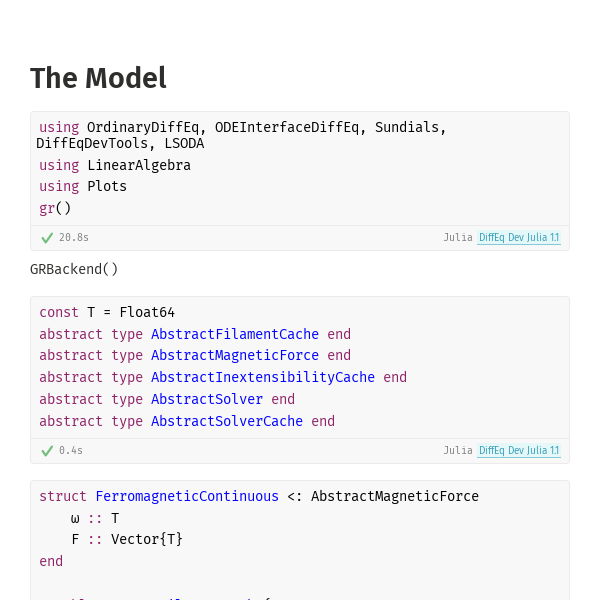600x600 pixels.
Task: Click the gr() call in the first cell
Action: (55, 208)
